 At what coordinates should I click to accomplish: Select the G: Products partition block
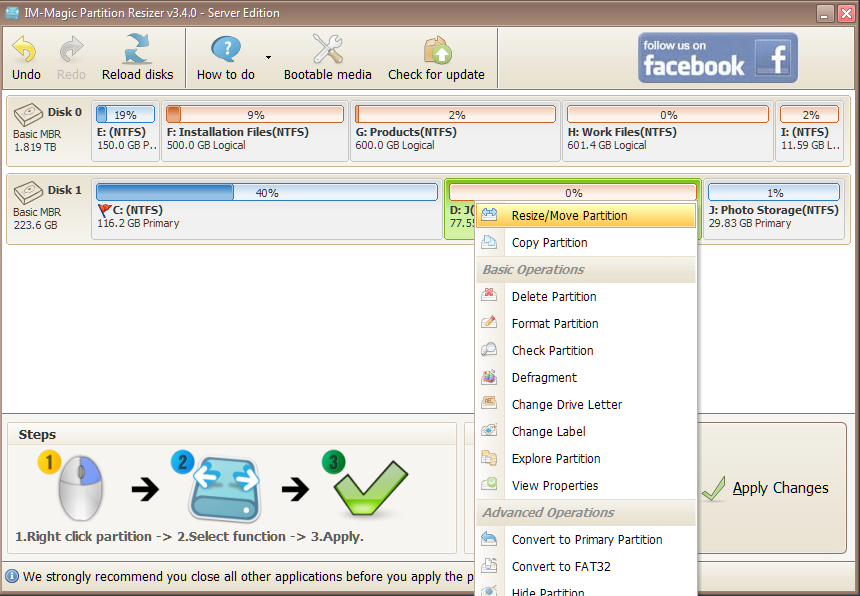pyautogui.click(x=456, y=131)
